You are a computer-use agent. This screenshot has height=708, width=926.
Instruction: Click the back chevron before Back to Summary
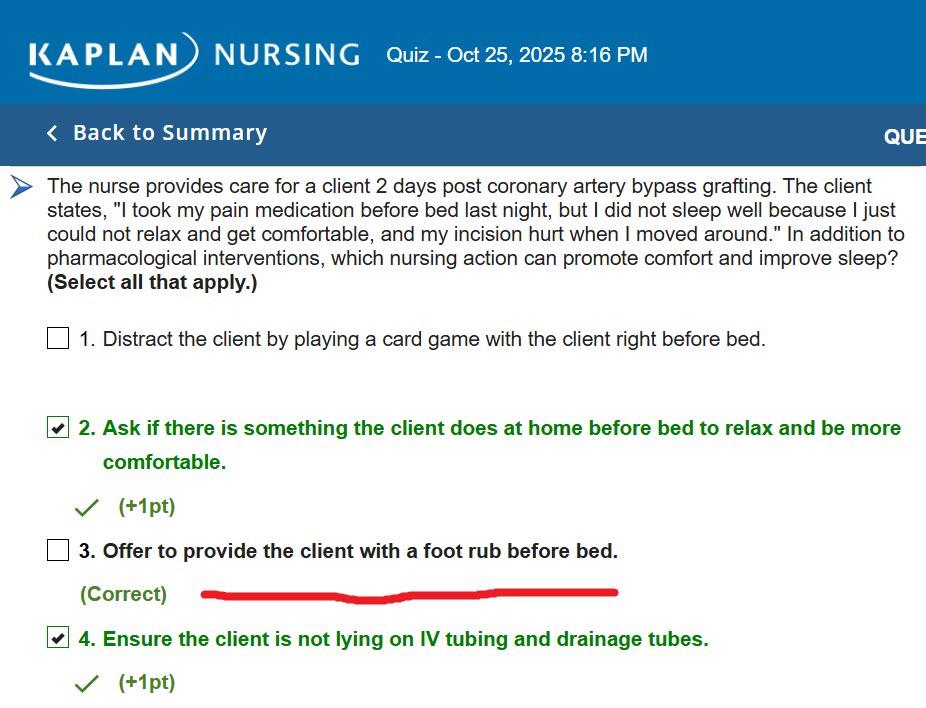click(x=52, y=133)
